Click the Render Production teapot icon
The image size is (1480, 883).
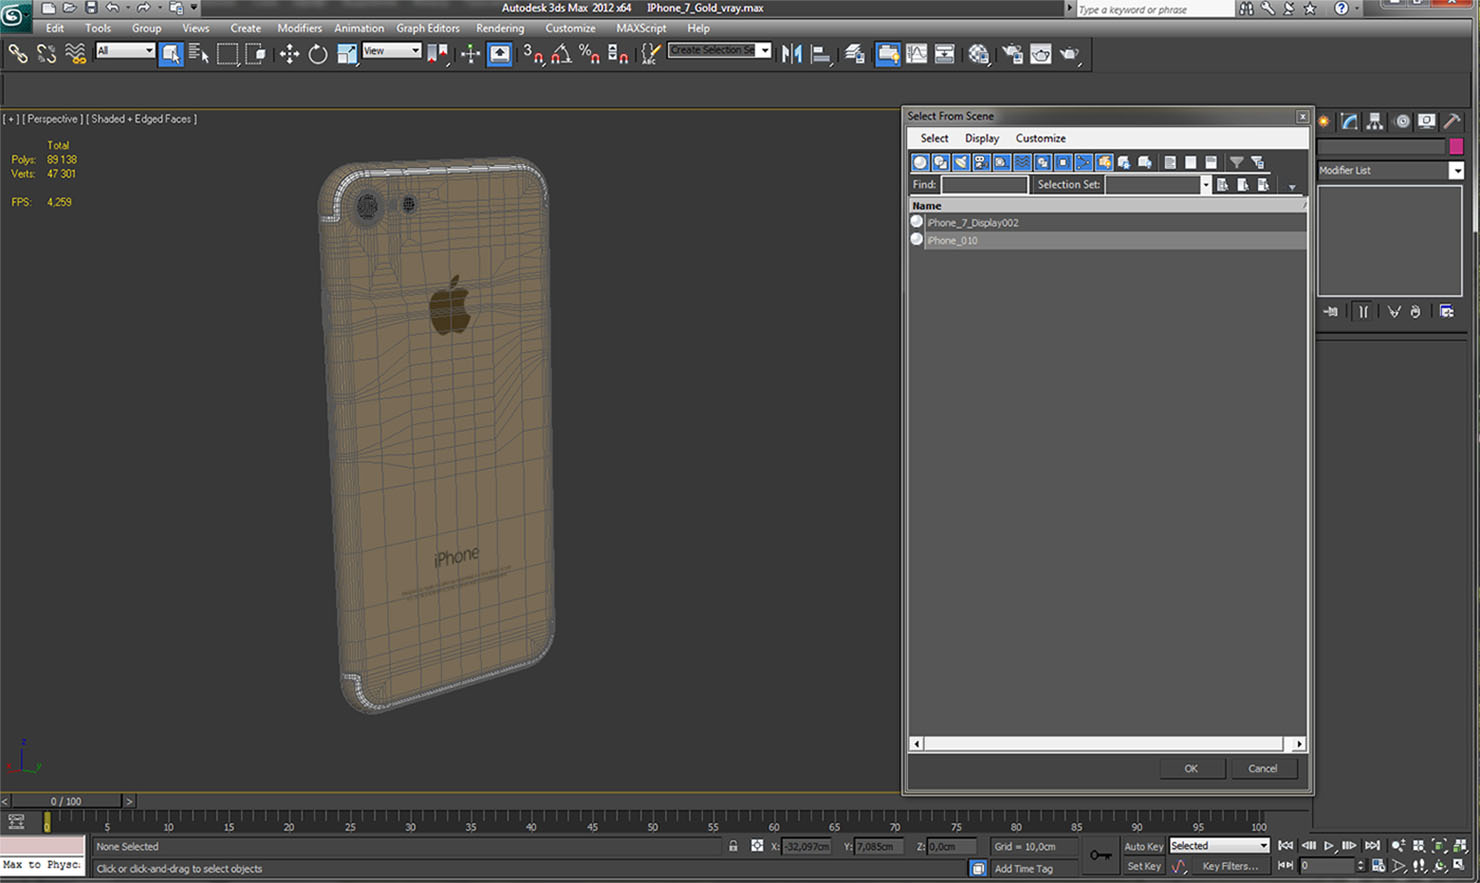pos(1069,54)
